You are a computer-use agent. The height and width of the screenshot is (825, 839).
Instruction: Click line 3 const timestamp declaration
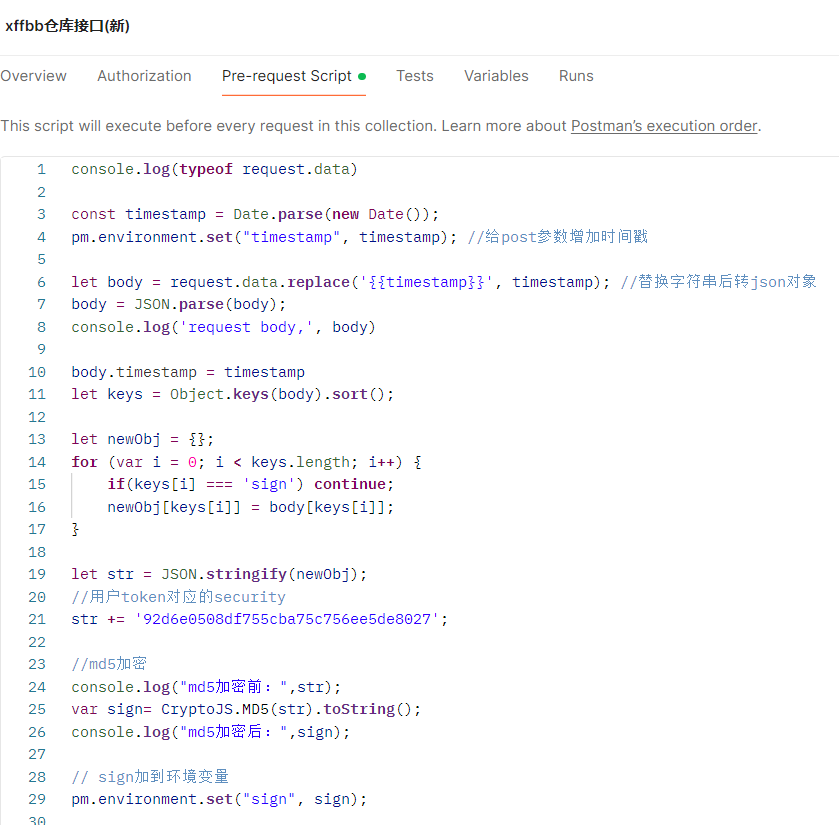pos(255,214)
